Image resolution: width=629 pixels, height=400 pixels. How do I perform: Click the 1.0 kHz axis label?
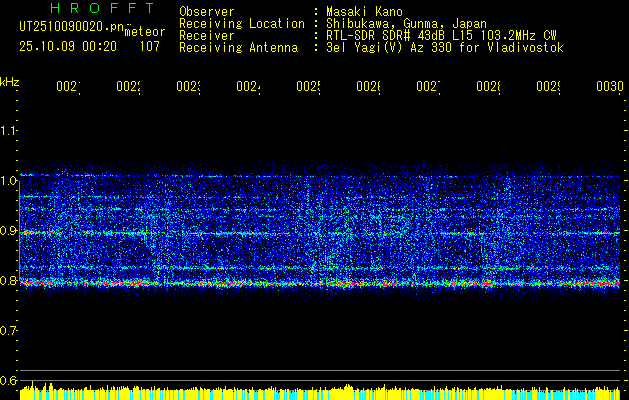pos(9,181)
